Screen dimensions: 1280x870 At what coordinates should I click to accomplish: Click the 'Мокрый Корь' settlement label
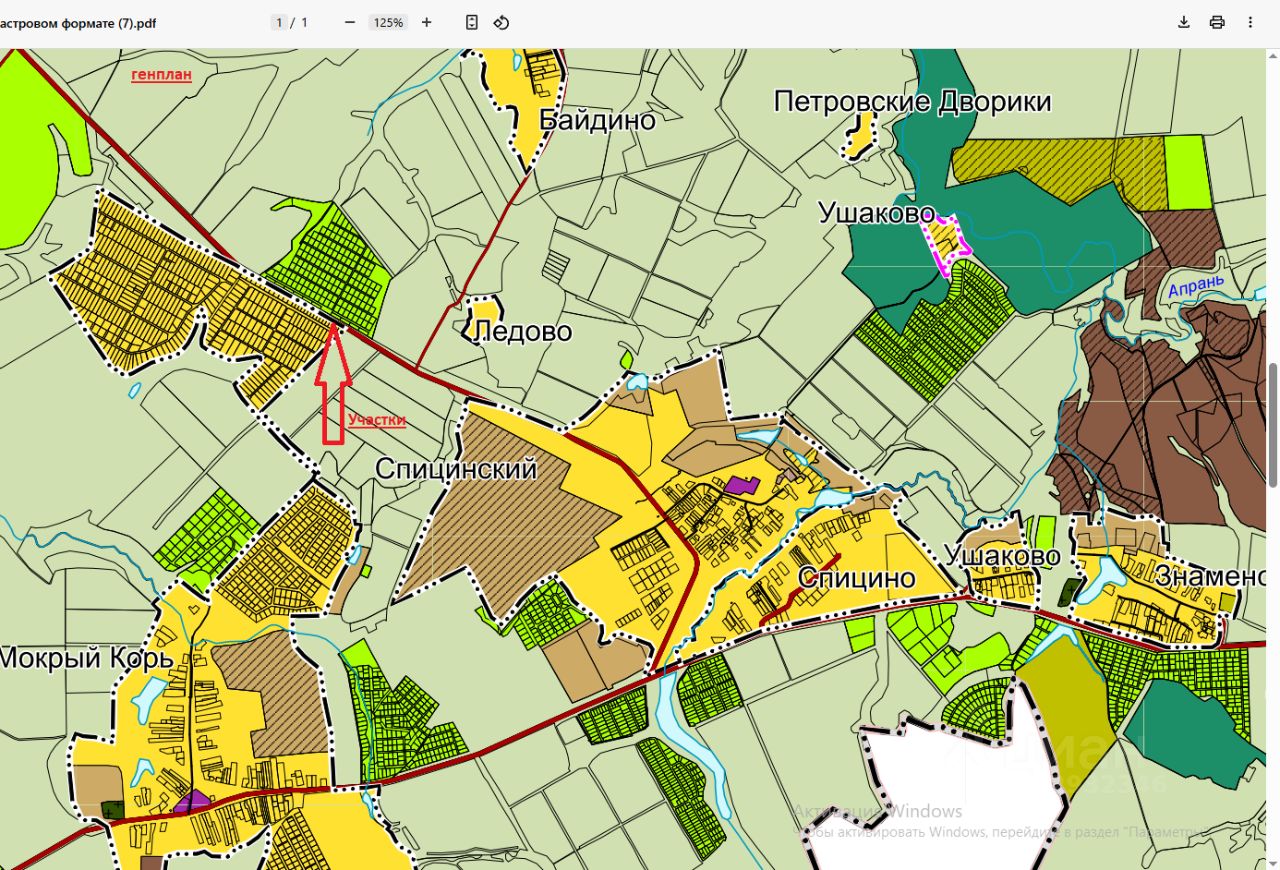pyautogui.click(x=86, y=658)
